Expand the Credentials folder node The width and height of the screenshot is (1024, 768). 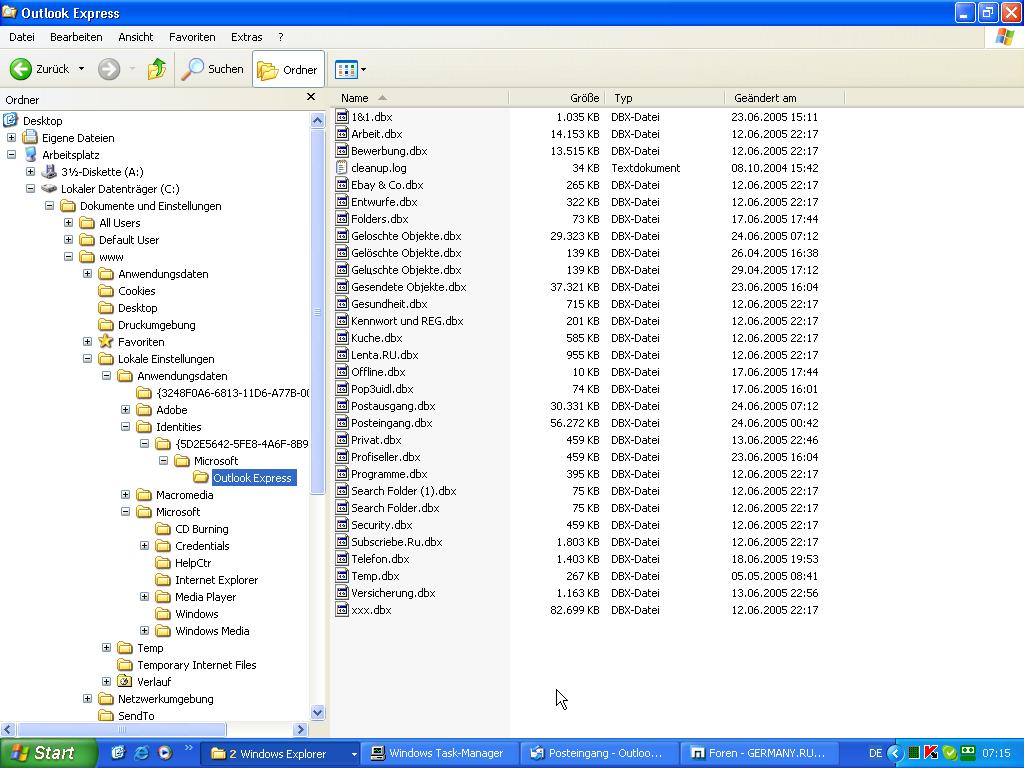[144, 545]
